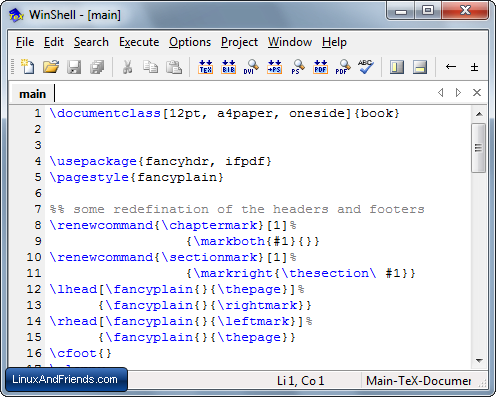Click \markboth on line 9
The height and width of the screenshot is (397, 496).
tap(229, 242)
